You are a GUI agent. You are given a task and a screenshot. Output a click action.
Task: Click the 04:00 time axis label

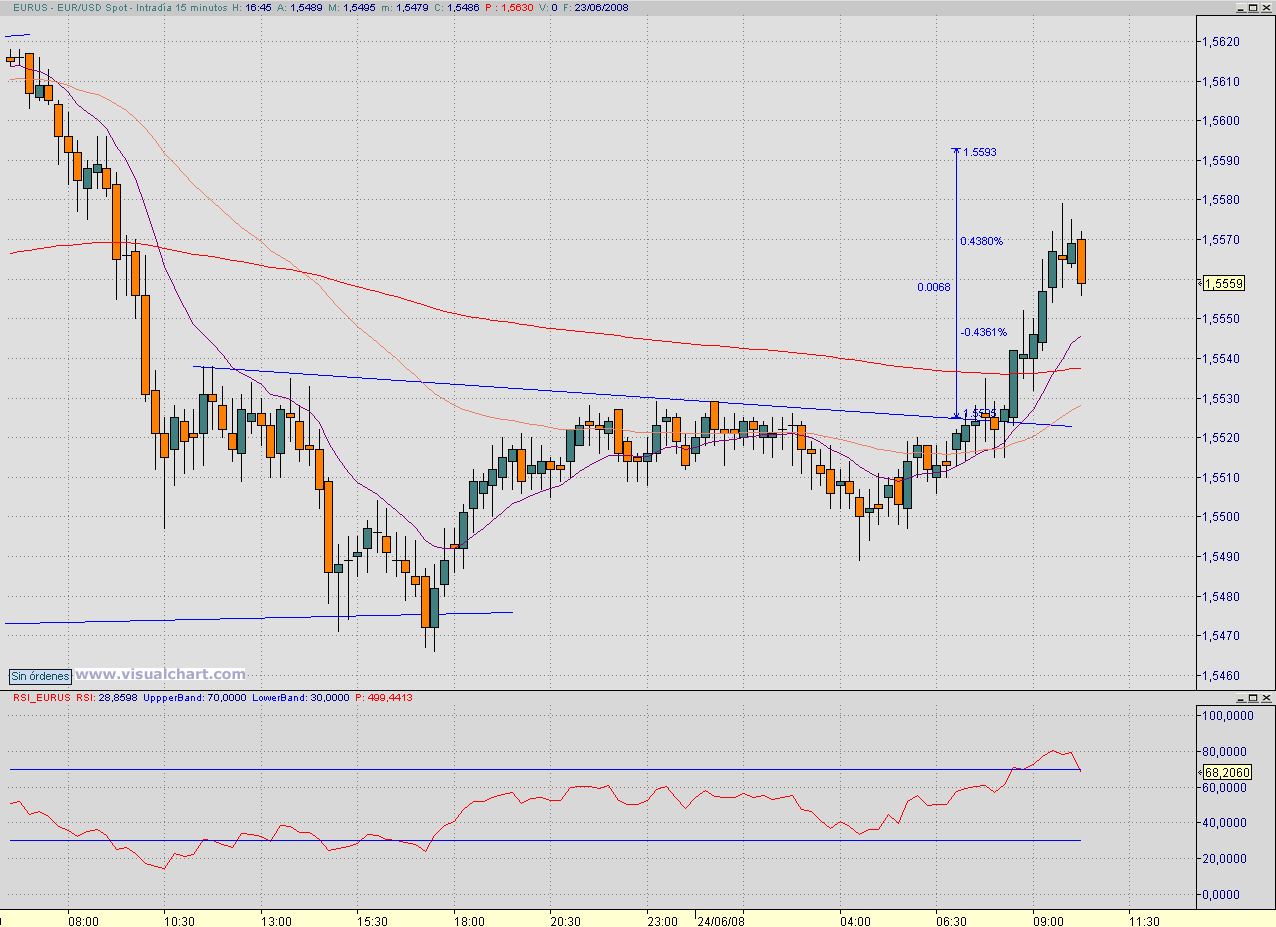click(854, 921)
